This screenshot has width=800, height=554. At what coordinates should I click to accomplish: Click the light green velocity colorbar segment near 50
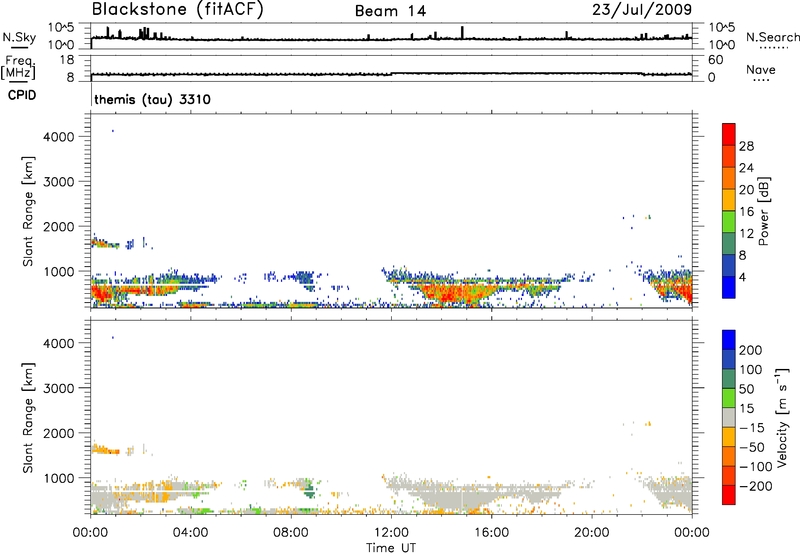point(729,398)
